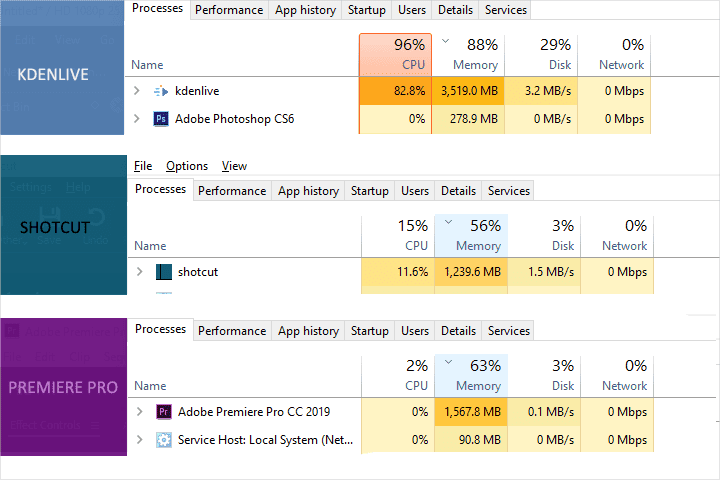This screenshot has height=480, width=720.
Task: Click the shotcut process icon
Action: [x=164, y=271]
